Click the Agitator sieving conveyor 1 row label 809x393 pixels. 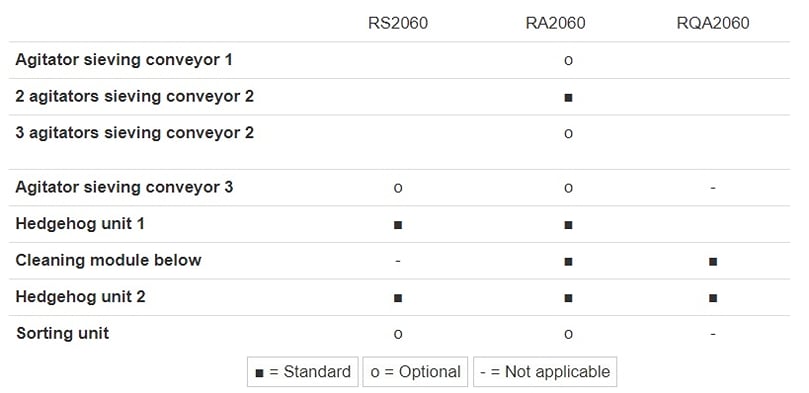[x=124, y=60]
